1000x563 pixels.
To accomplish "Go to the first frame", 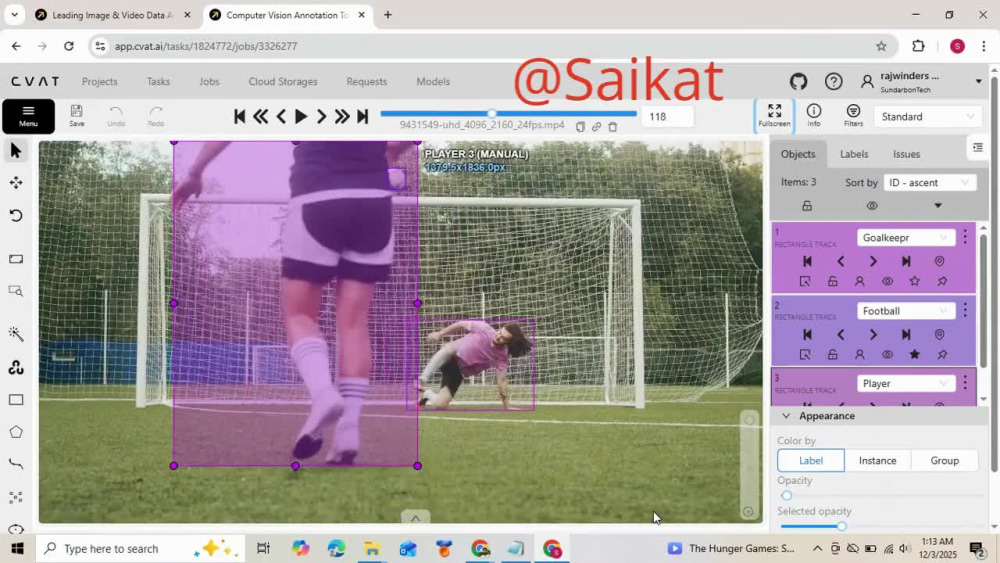I will coord(240,116).
